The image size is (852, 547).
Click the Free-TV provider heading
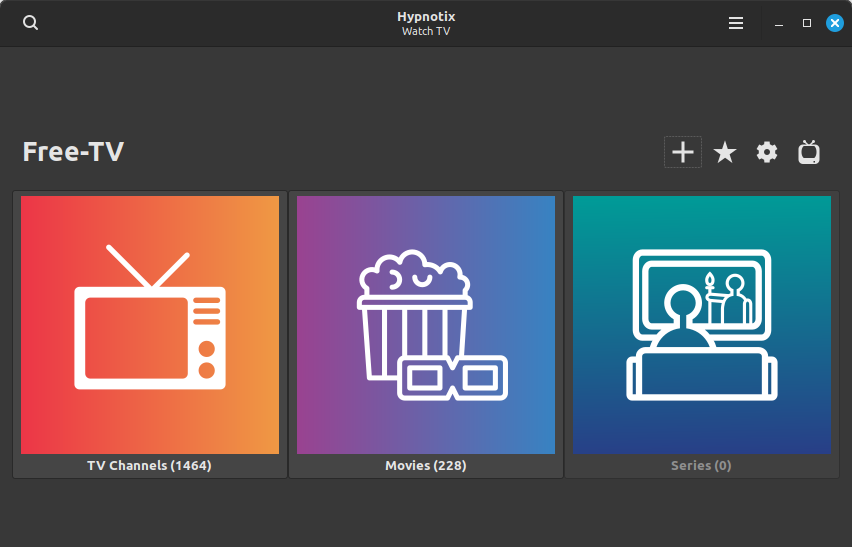coord(73,152)
